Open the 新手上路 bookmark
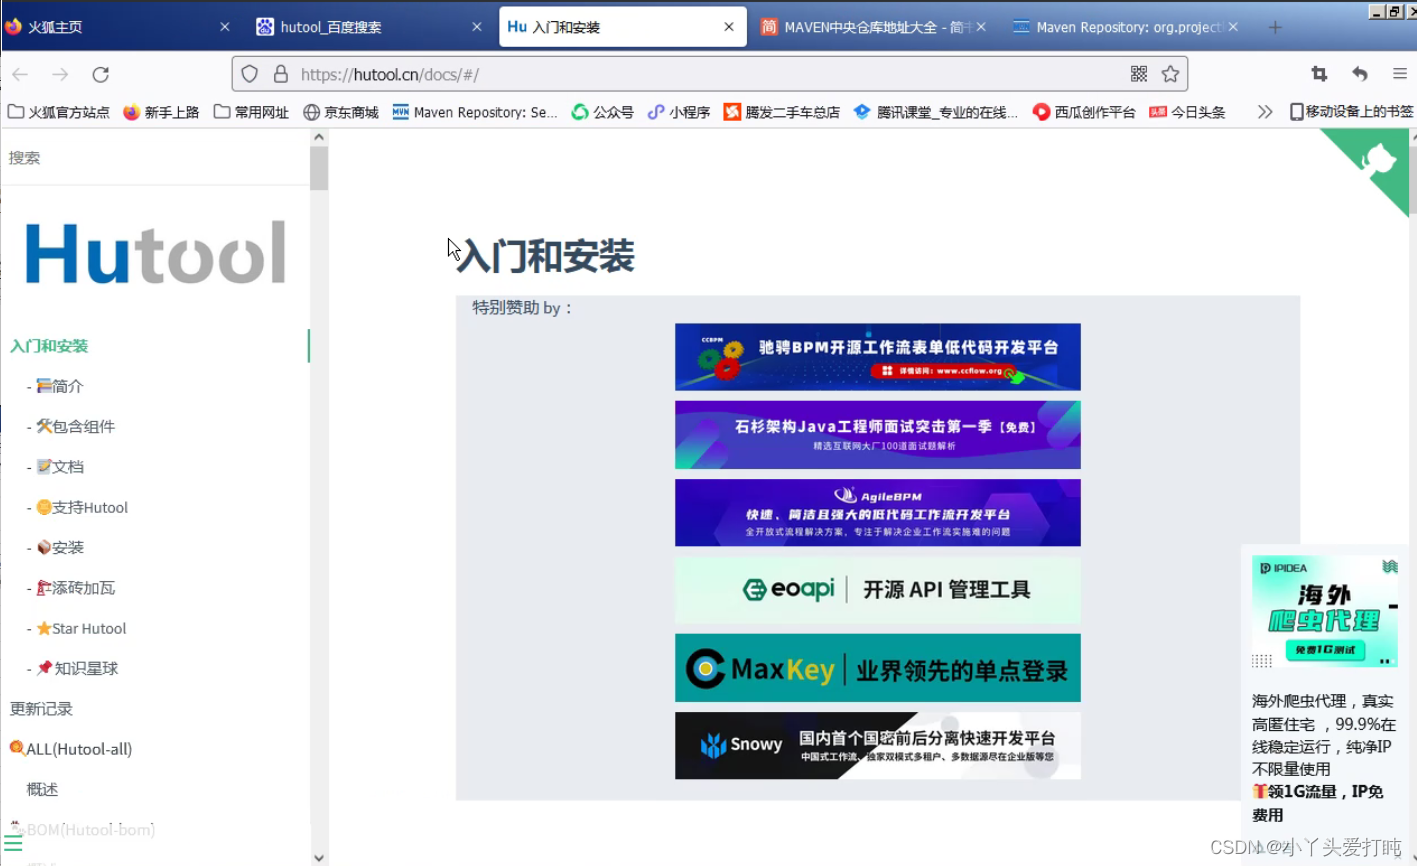The height and width of the screenshot is (866, 1417). coord(161,112)
